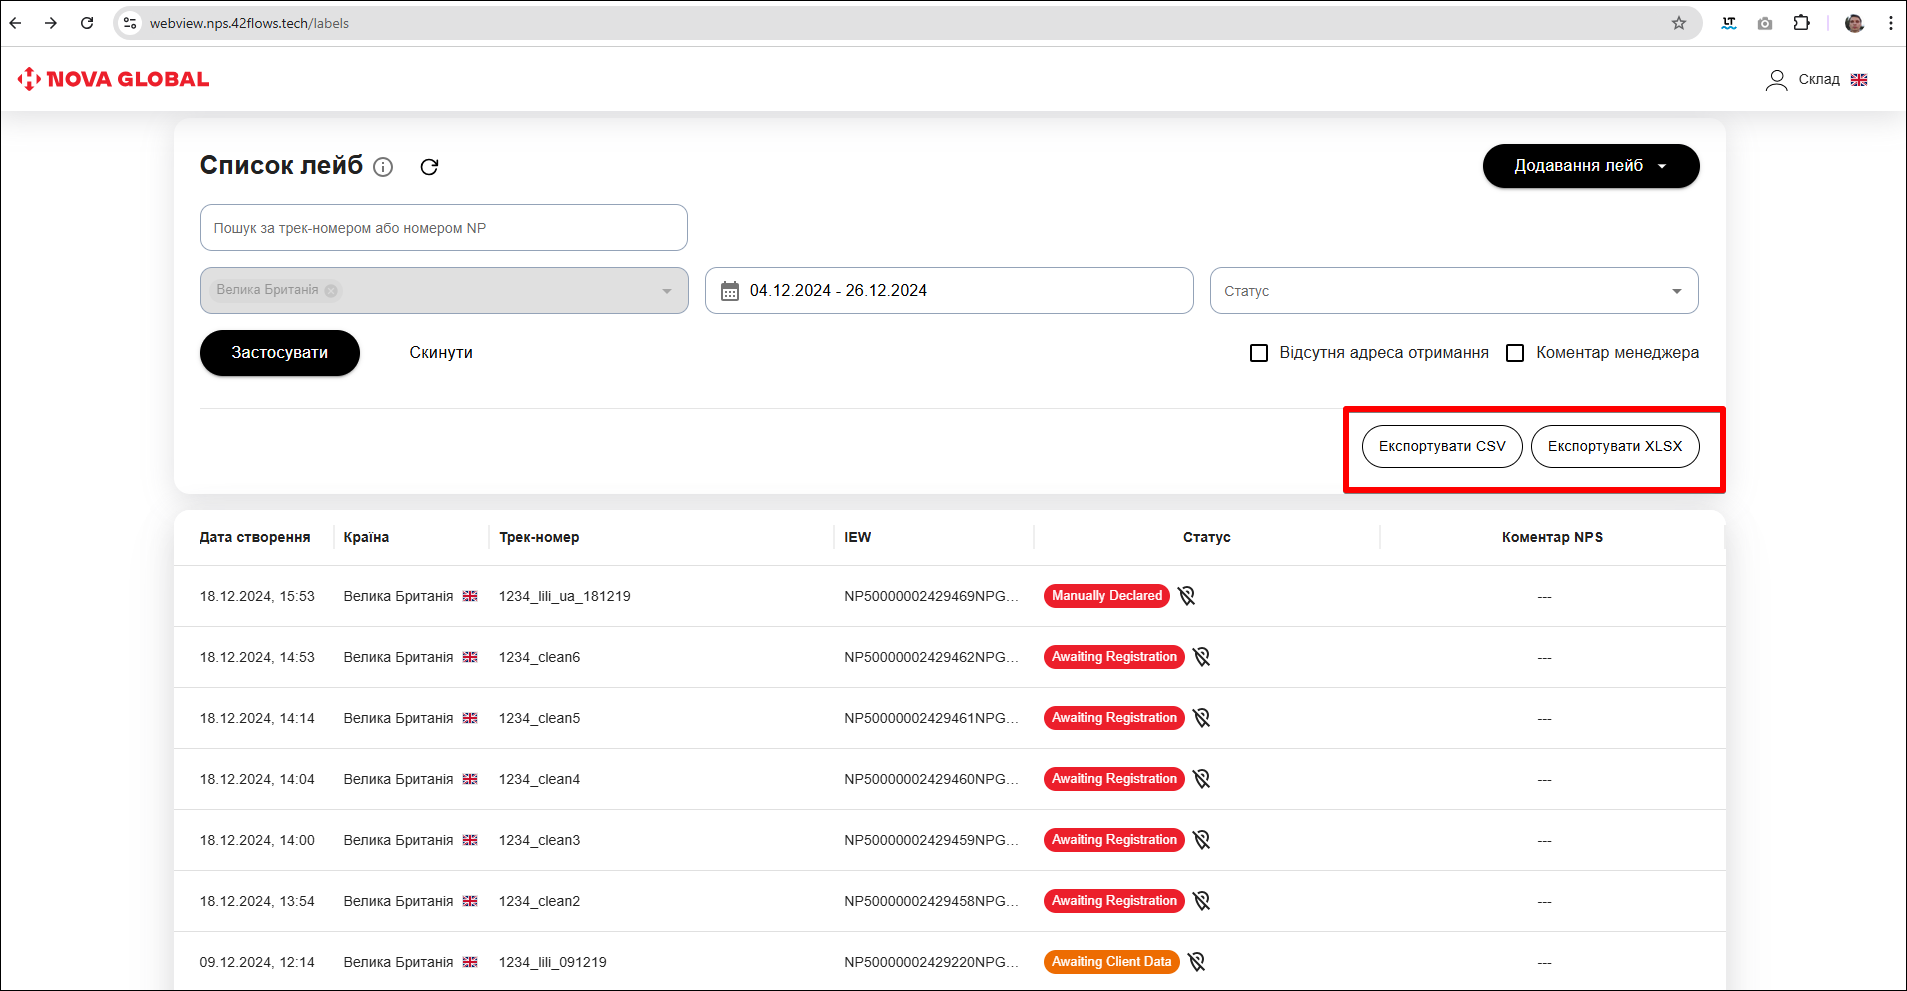
Task: Open the Chrome profile avatar
Action: click(x=1854, y=23)
